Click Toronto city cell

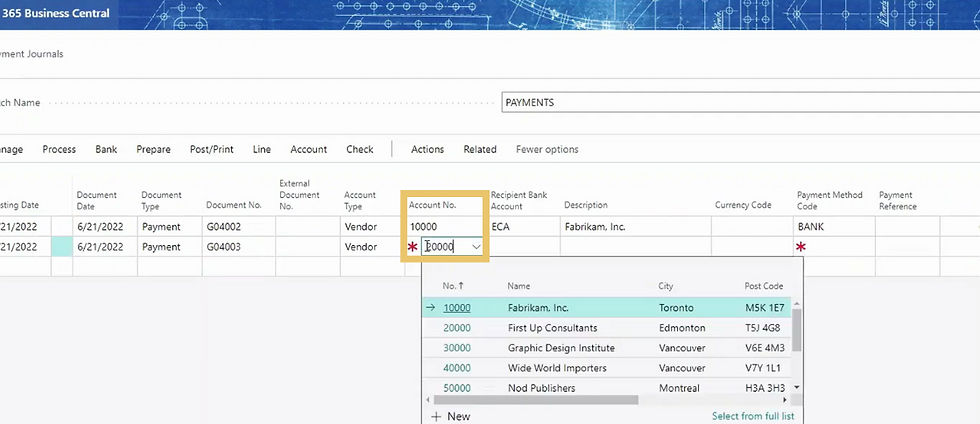676,308
